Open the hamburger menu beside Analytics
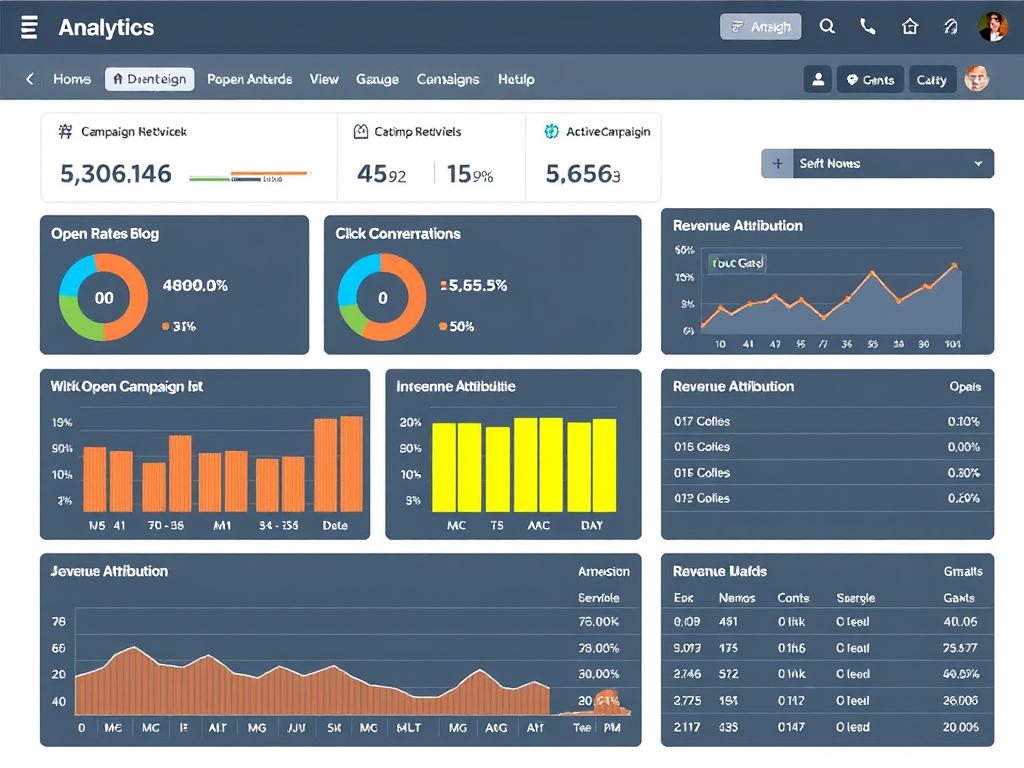1024x768 pixels. [x=28, y=27]
